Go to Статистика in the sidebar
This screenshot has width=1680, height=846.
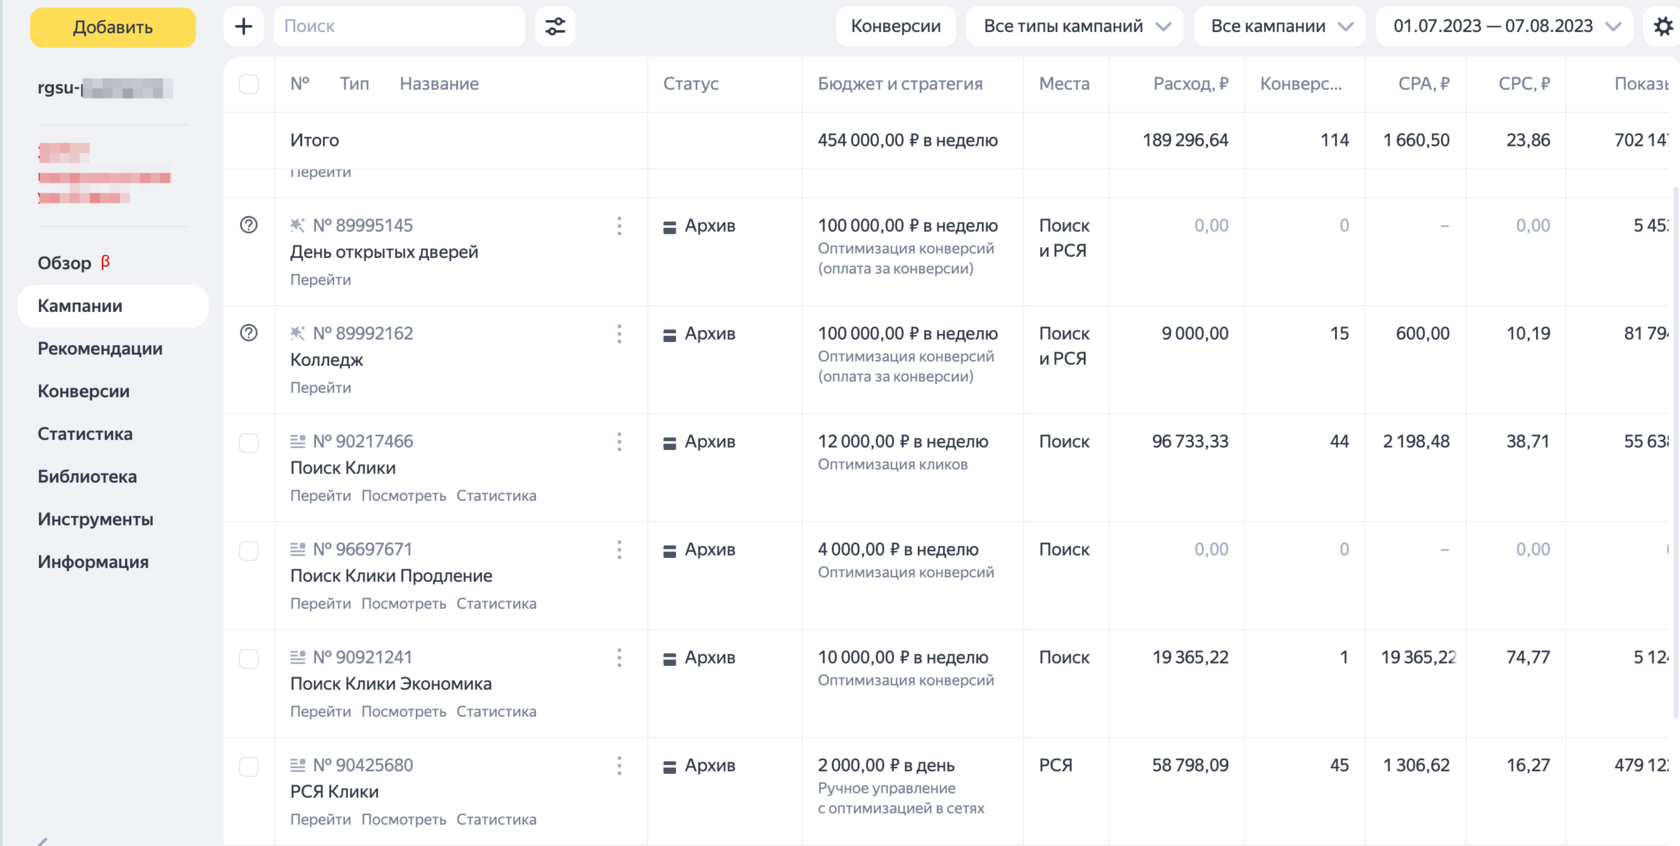click(85, 434)
